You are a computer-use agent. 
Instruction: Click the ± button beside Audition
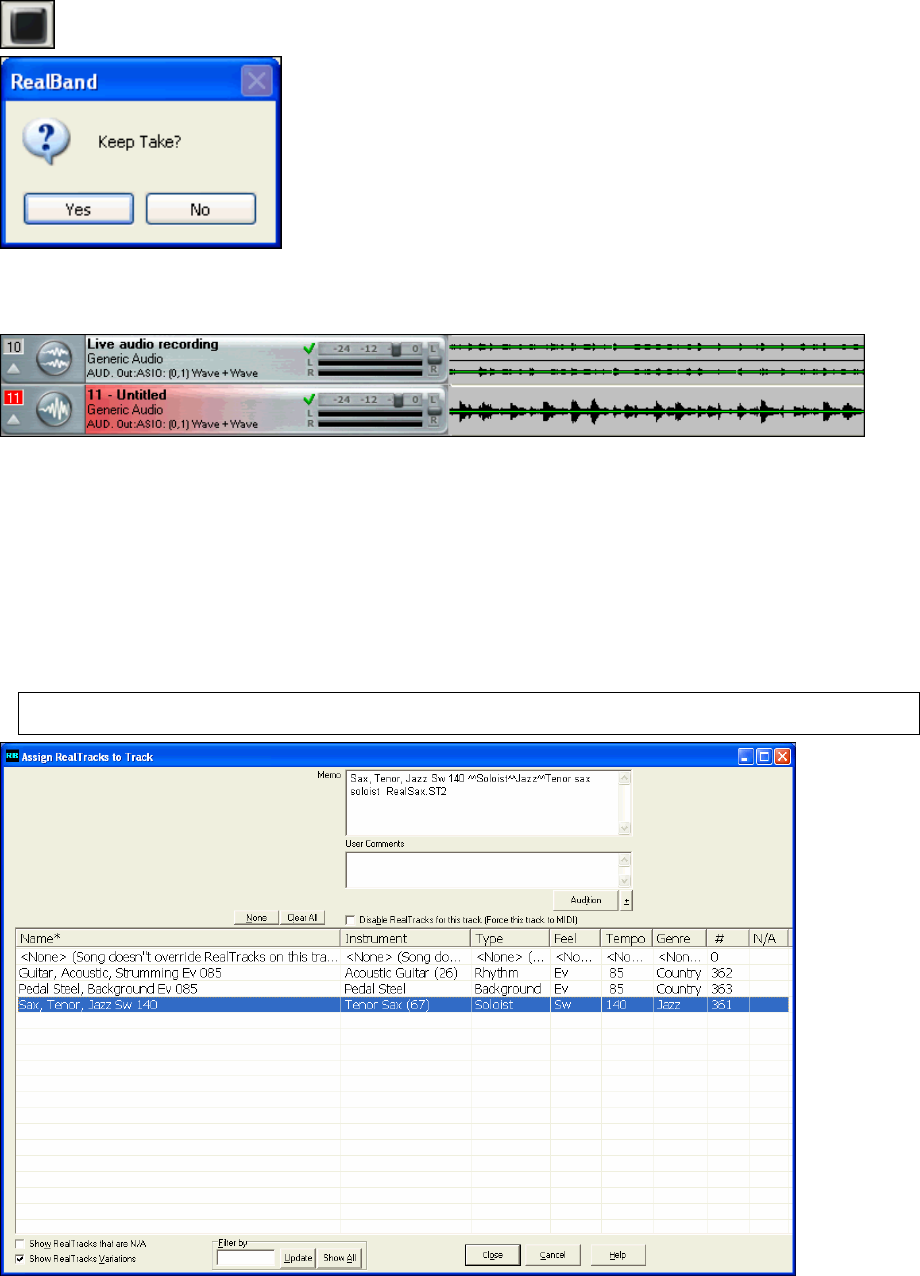[626, 901]
